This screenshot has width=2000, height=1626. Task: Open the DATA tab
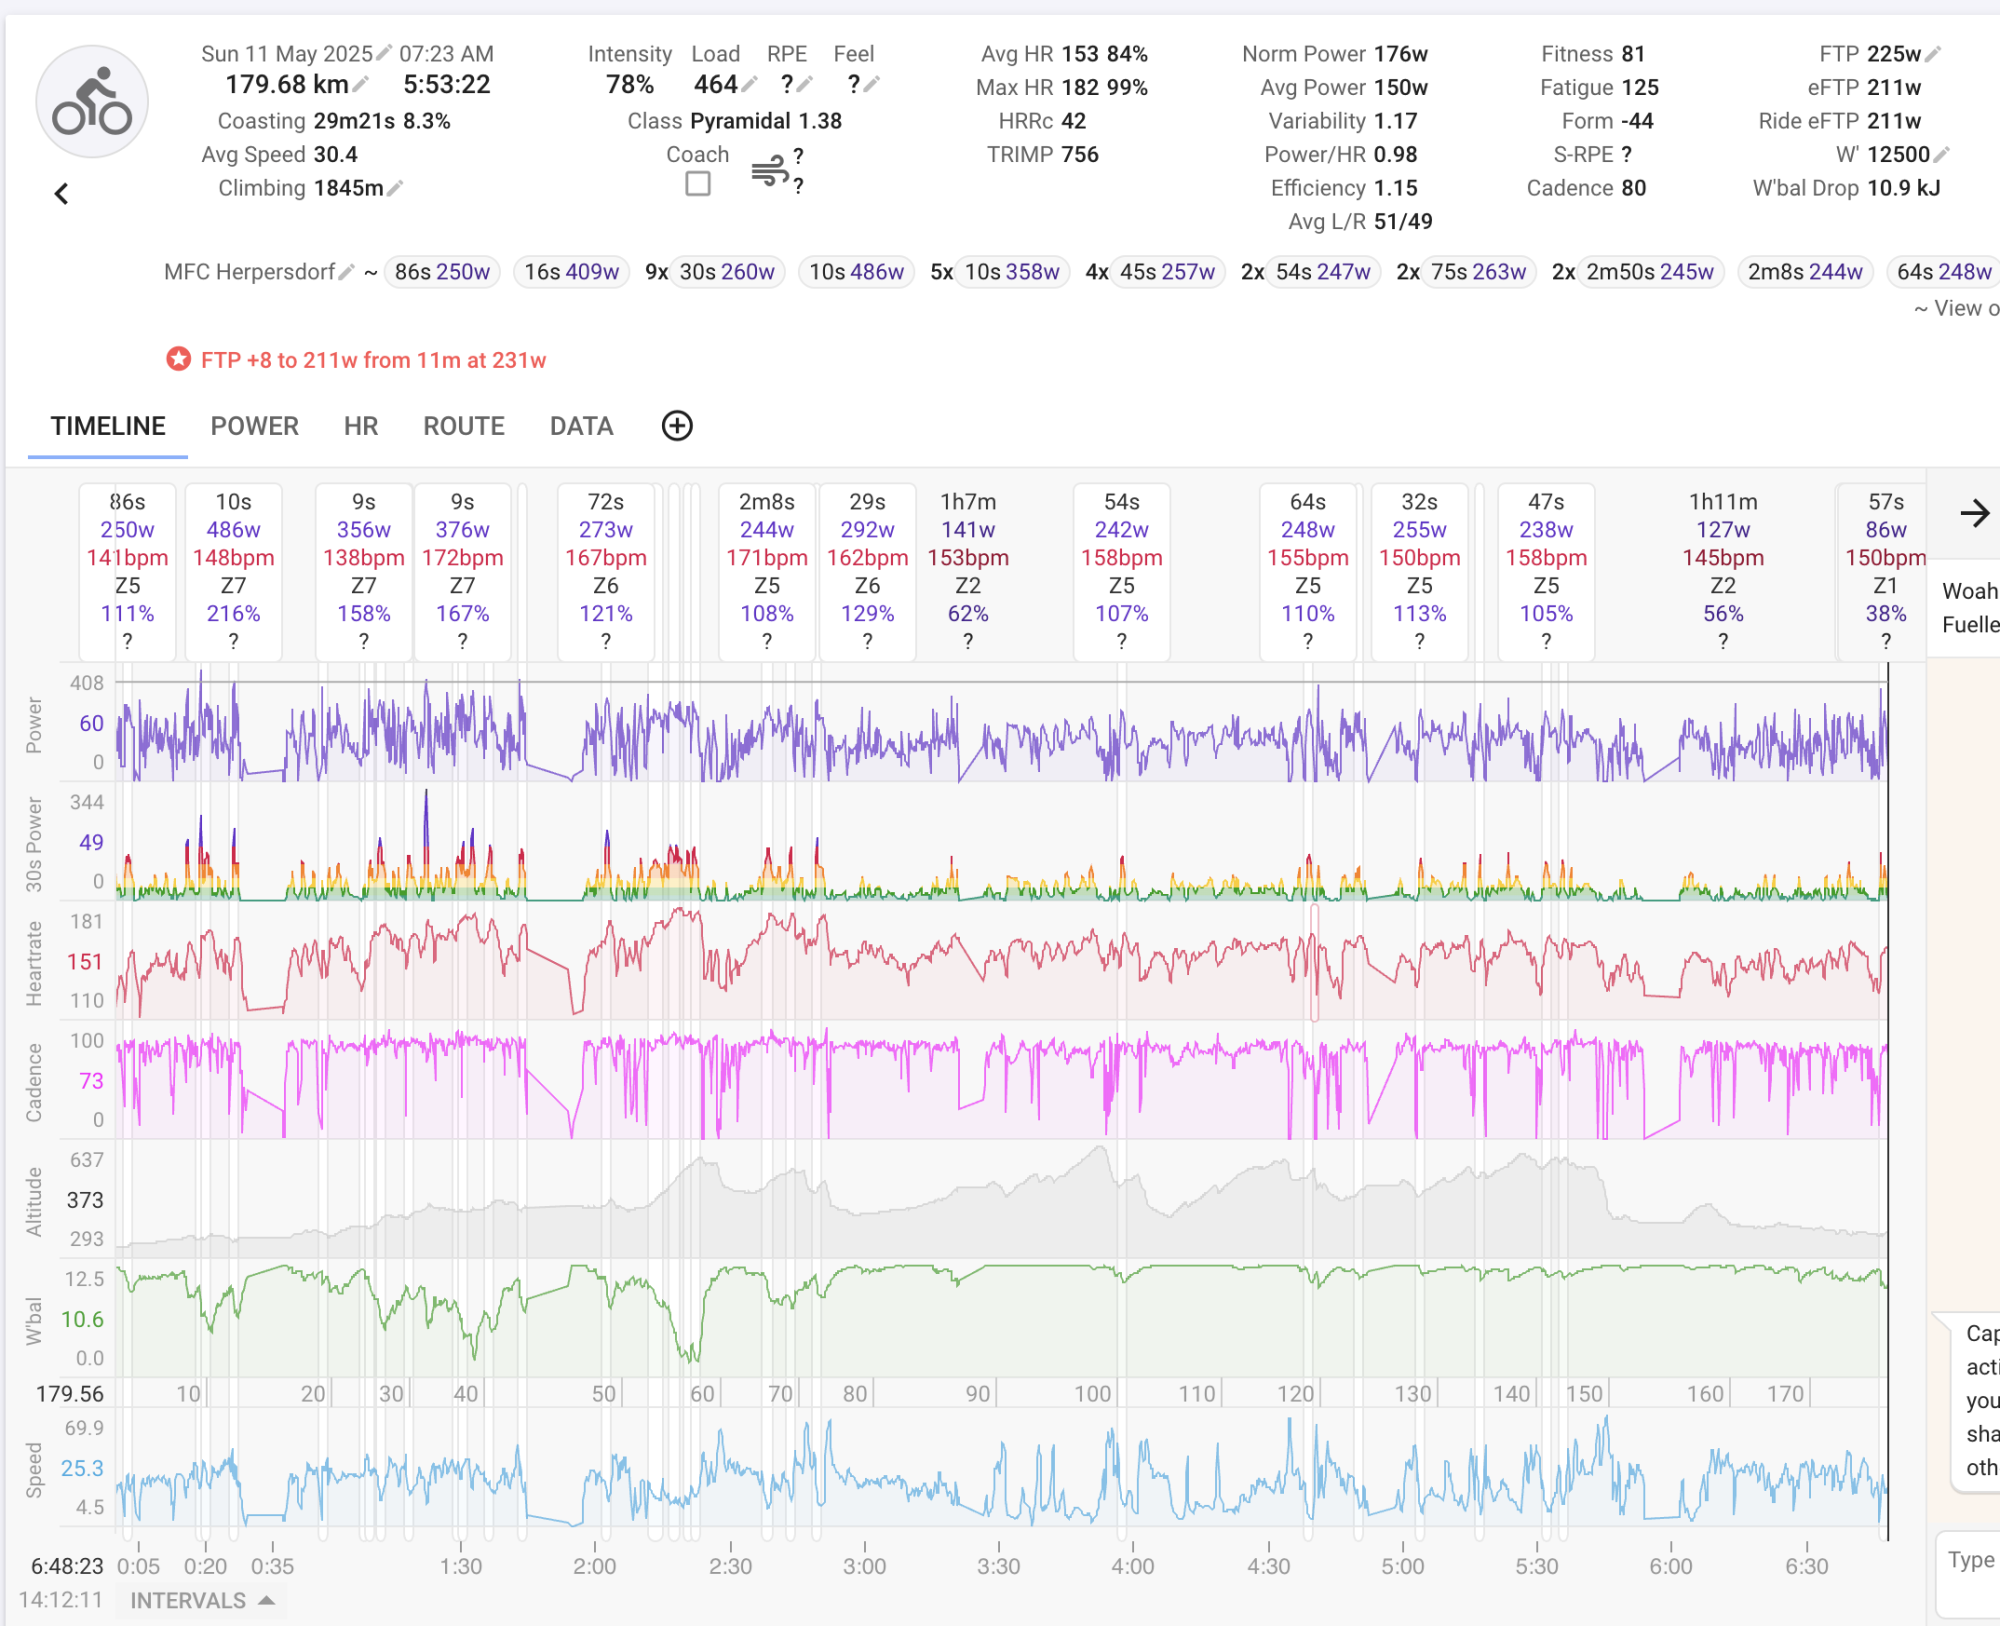click(581, 426)
